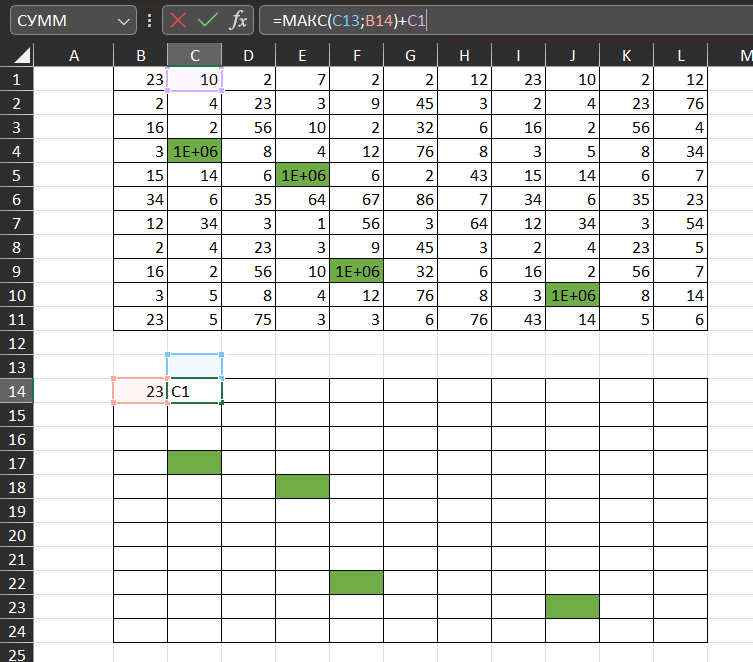Click empty green cell F22
Viewport: 753px width, 662px height.
pyautogui.click(x=356, y=582)
